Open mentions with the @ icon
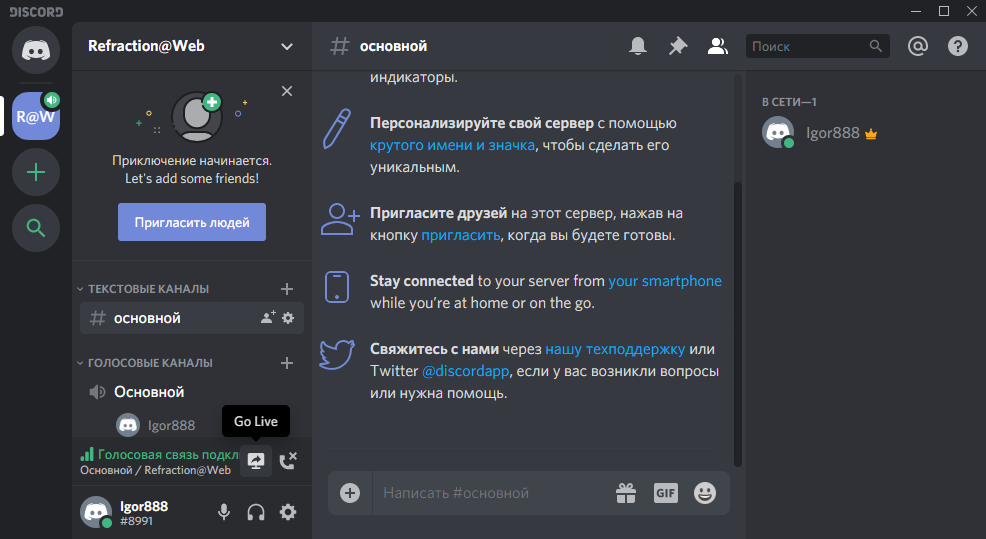 pyautogui.click(x=917, y=46)
